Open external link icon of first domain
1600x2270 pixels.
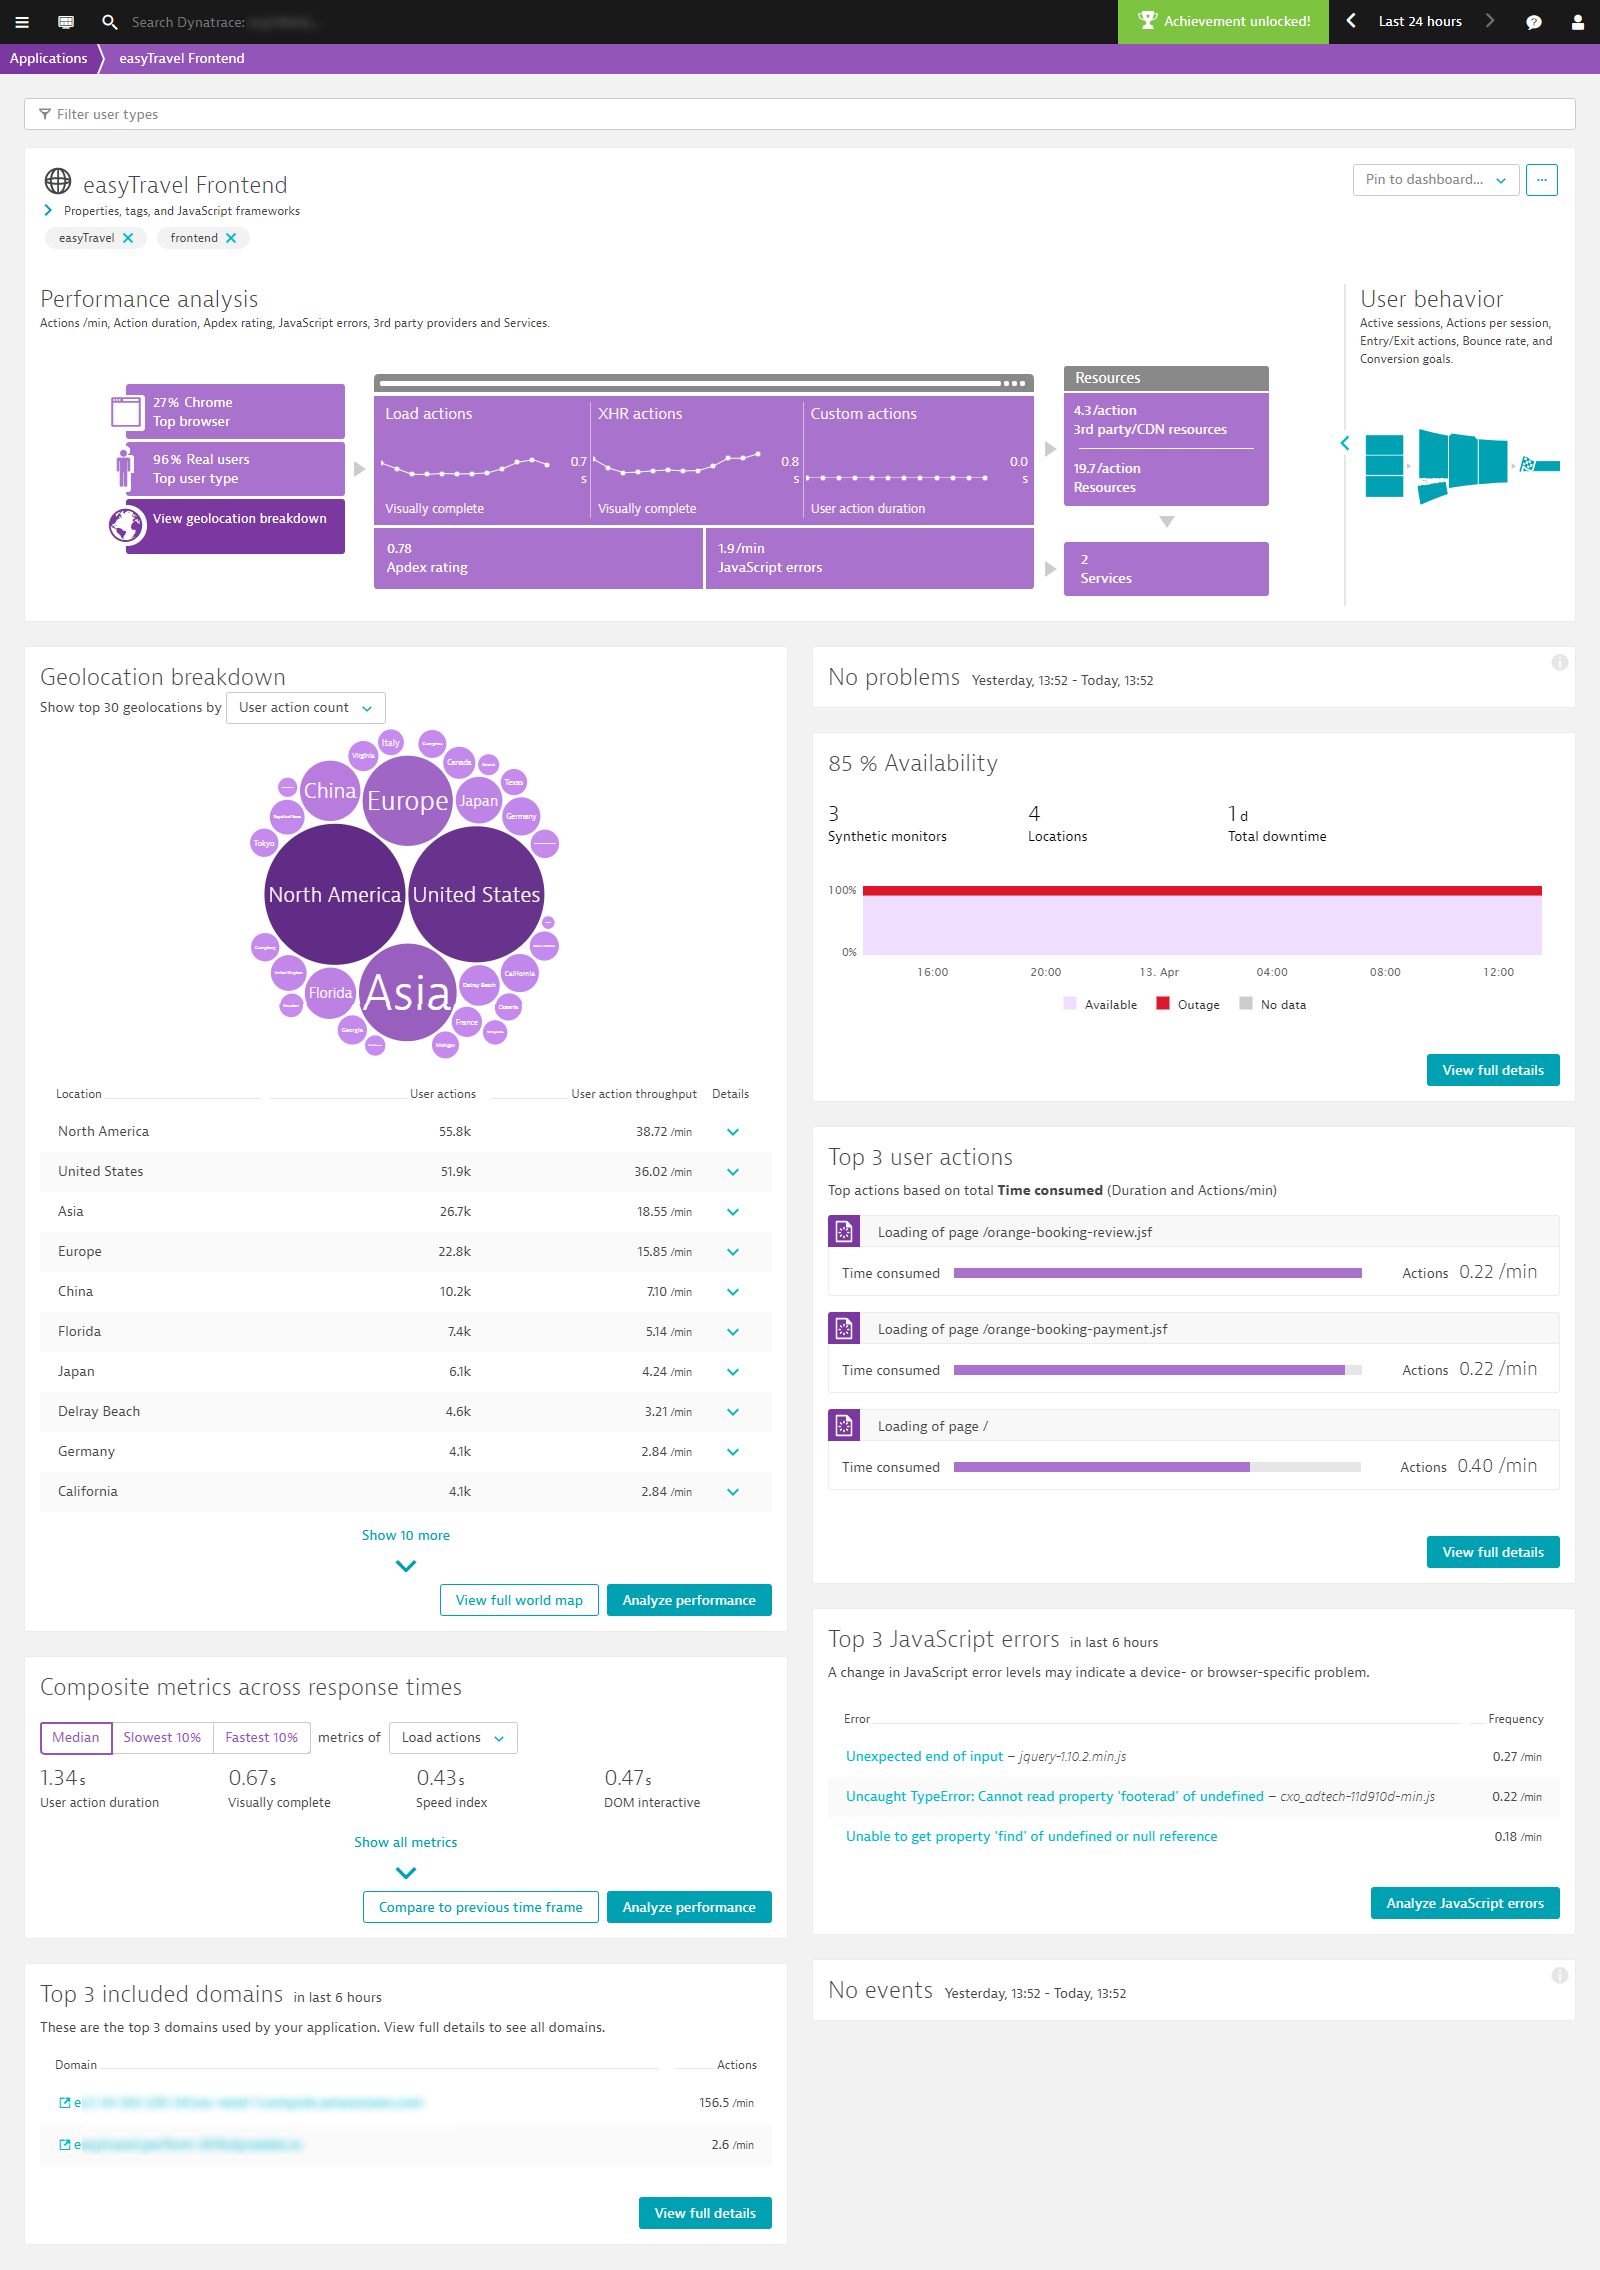65,2103
